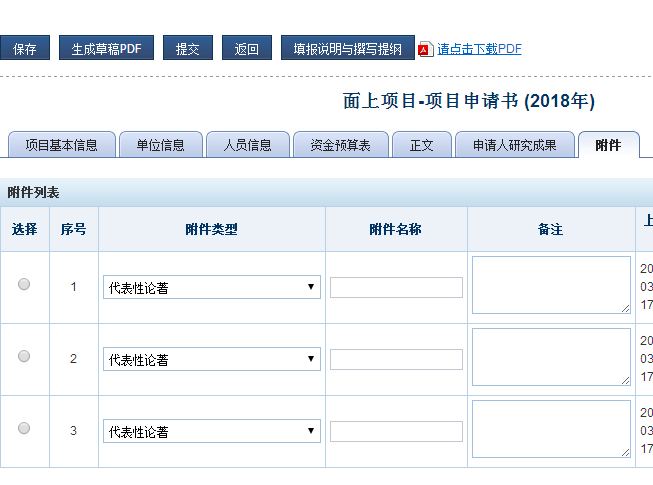Screen dimensions: 653x485
Task: Switch to 项目基本信息 tab
Action: click(62, 145)
